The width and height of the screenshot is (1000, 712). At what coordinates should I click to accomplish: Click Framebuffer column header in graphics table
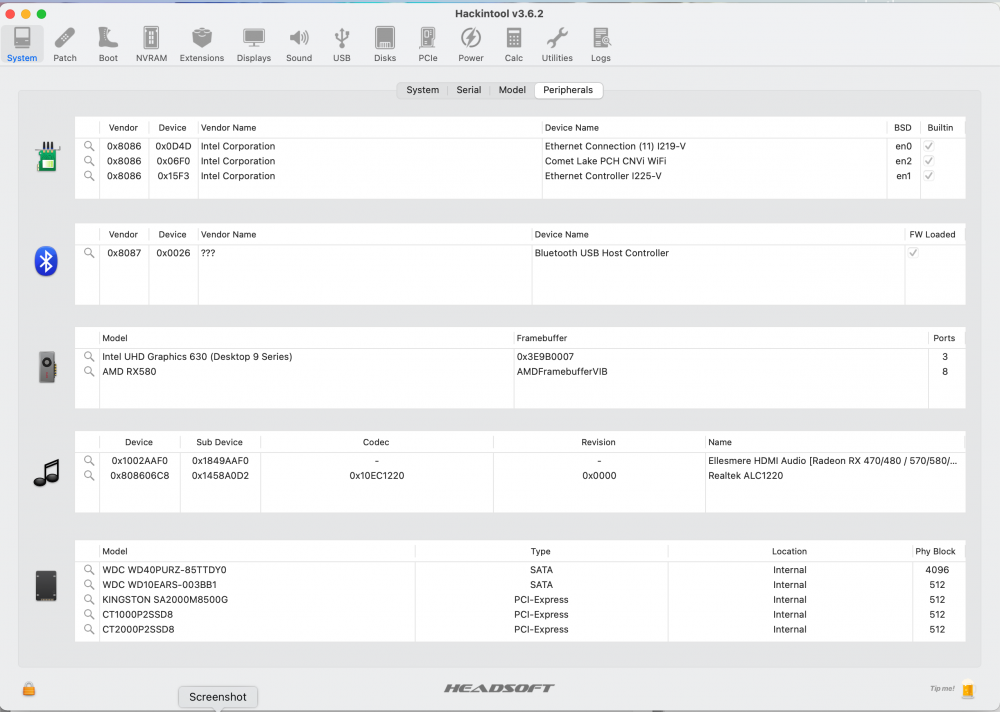tap(721, 338)
